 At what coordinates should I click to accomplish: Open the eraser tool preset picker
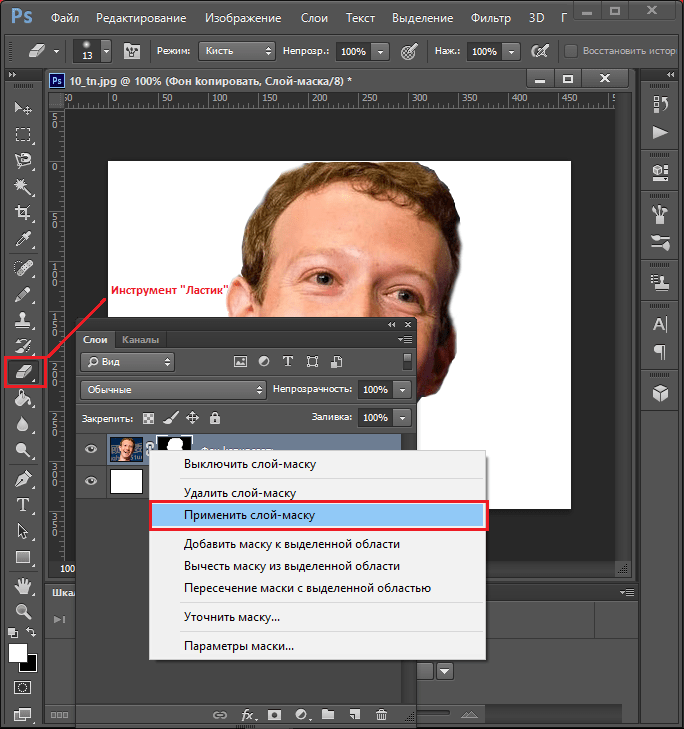[56, 51]
